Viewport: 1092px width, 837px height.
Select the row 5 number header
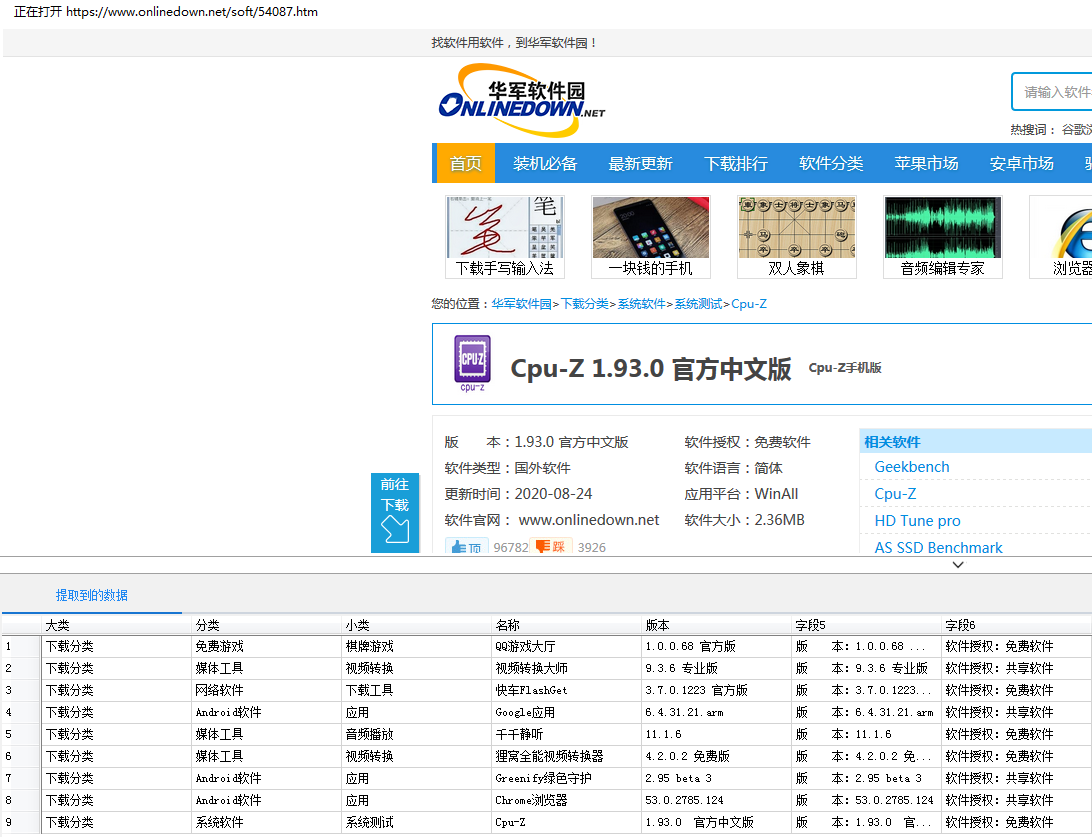coord(21,734)
